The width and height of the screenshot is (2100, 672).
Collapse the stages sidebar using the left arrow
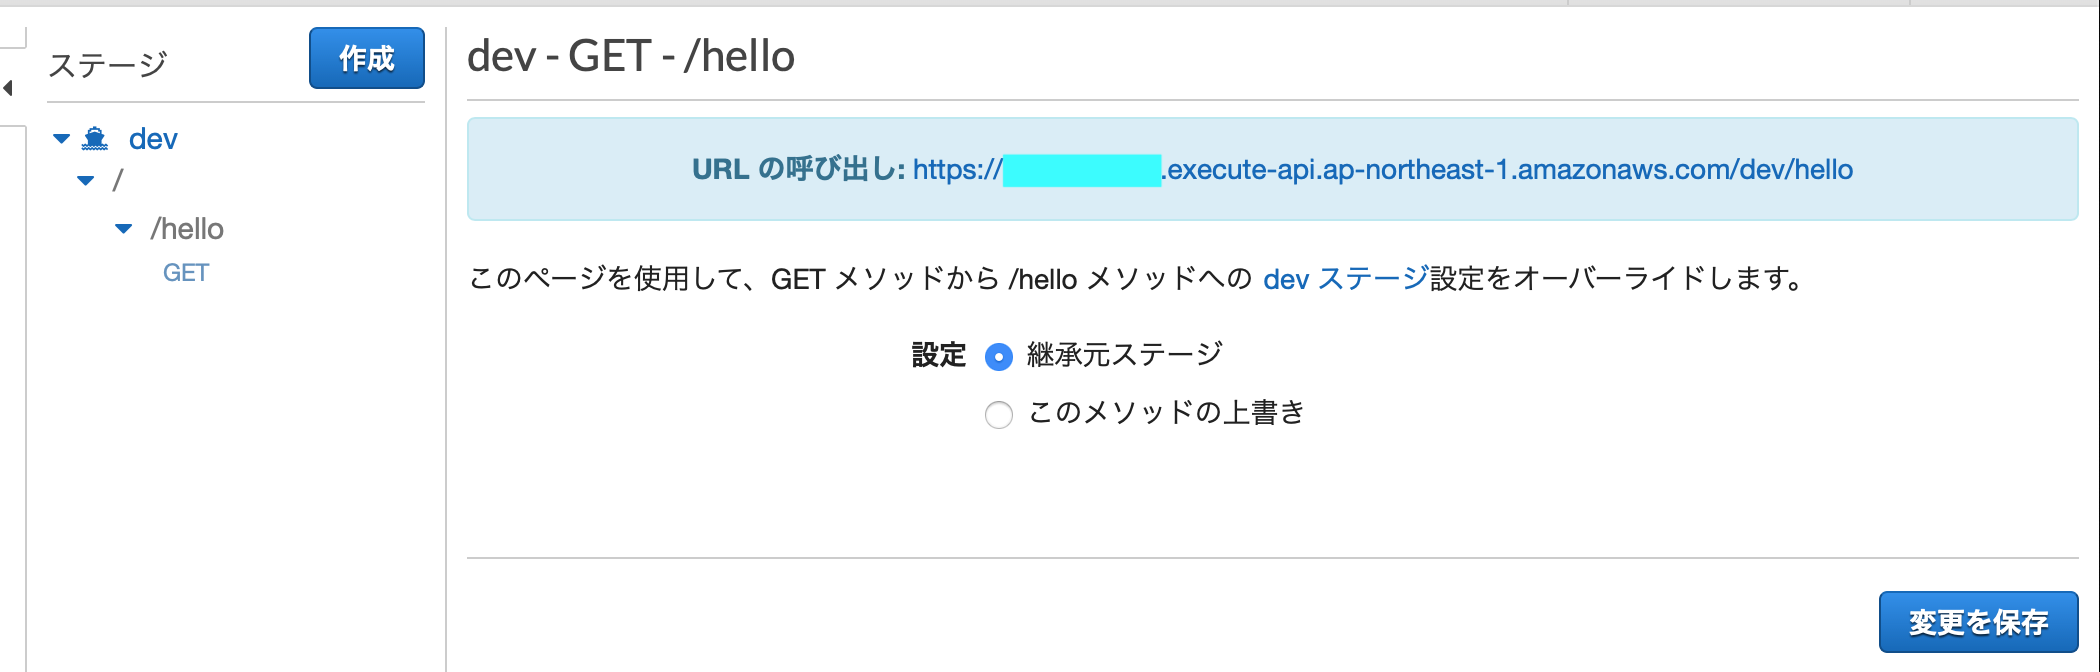(x=7, y=88)
